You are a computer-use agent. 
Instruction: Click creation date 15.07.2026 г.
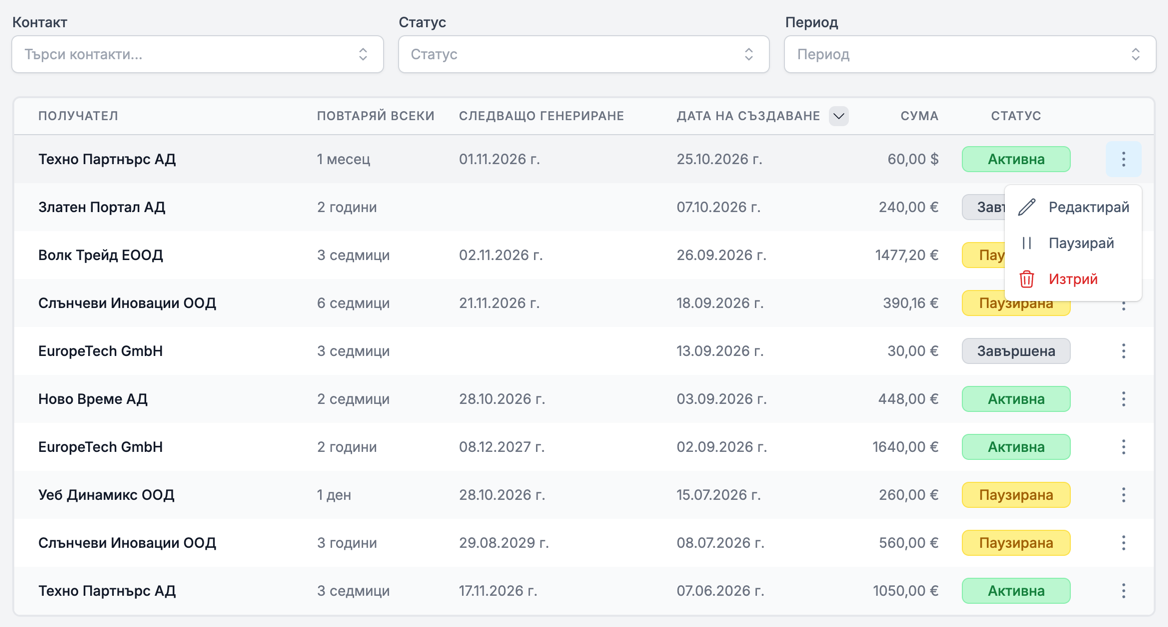tap(719, 495)
